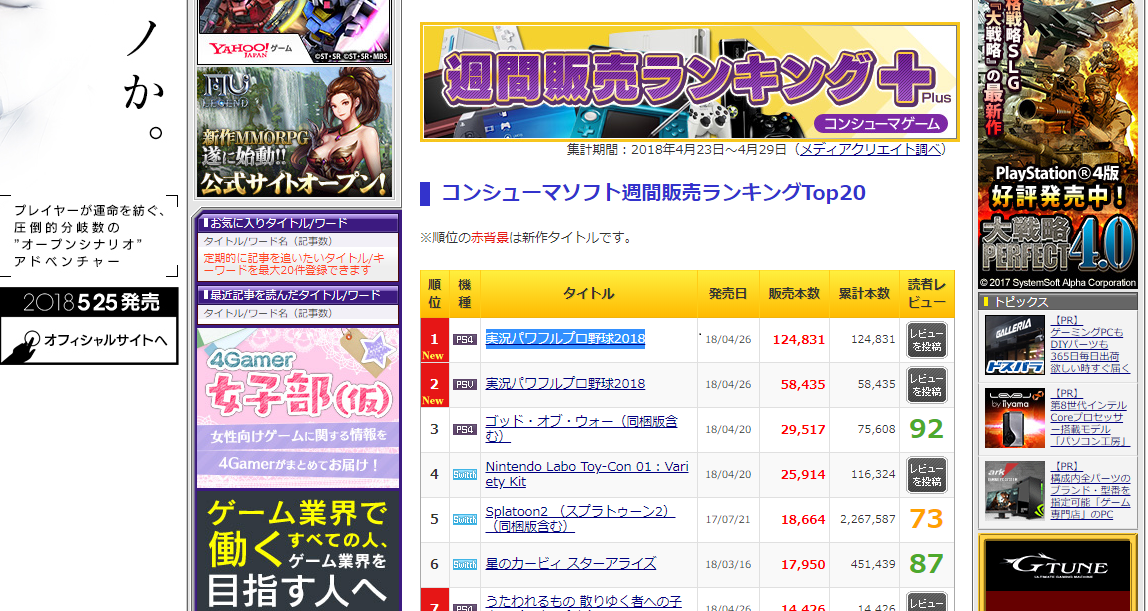Click 累計本数 column header

[864, 293]
